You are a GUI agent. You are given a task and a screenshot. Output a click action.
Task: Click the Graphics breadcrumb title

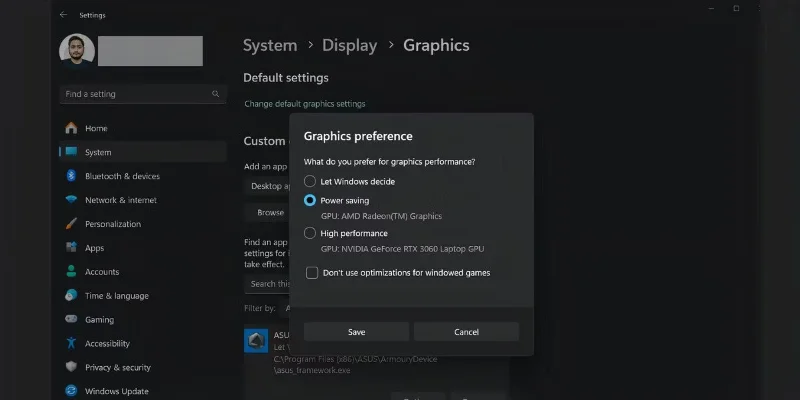[436, 45]
